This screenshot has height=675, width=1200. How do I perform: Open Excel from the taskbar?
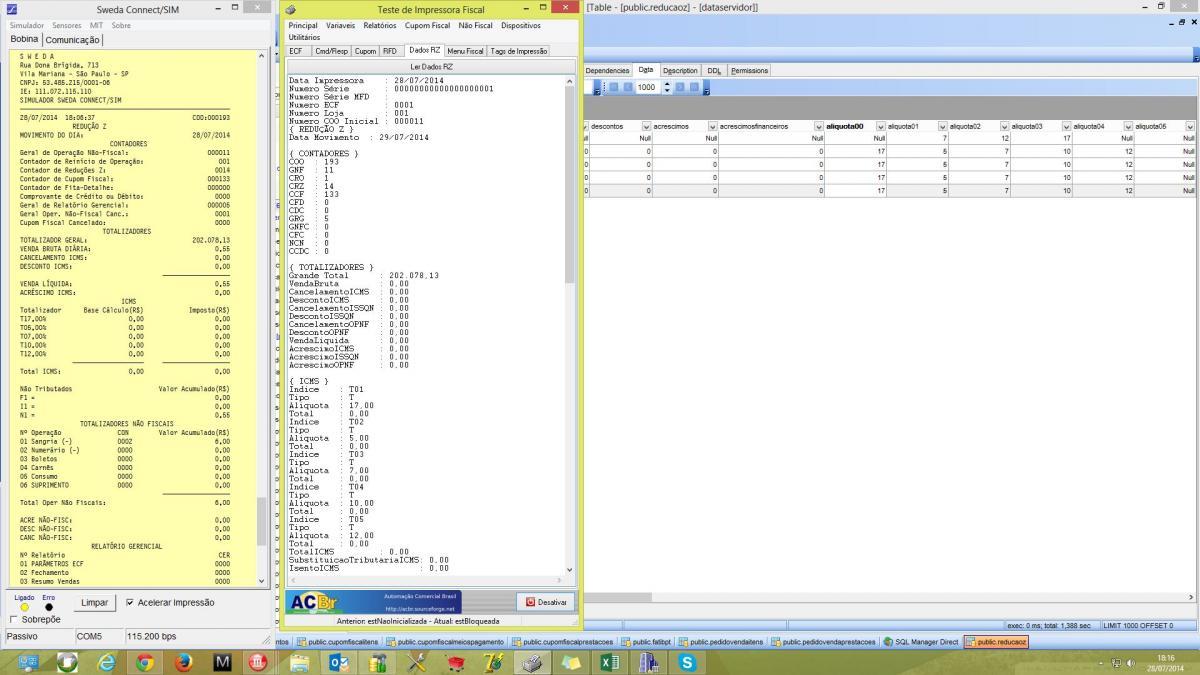coord(610,661)
